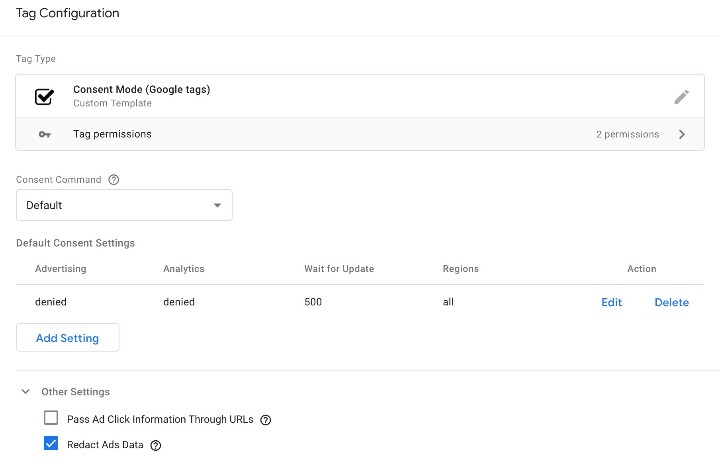Viewport: 720px width, 463px height.
Task: Click the Custom Template subtitle
Action: [x=112, y=103]
